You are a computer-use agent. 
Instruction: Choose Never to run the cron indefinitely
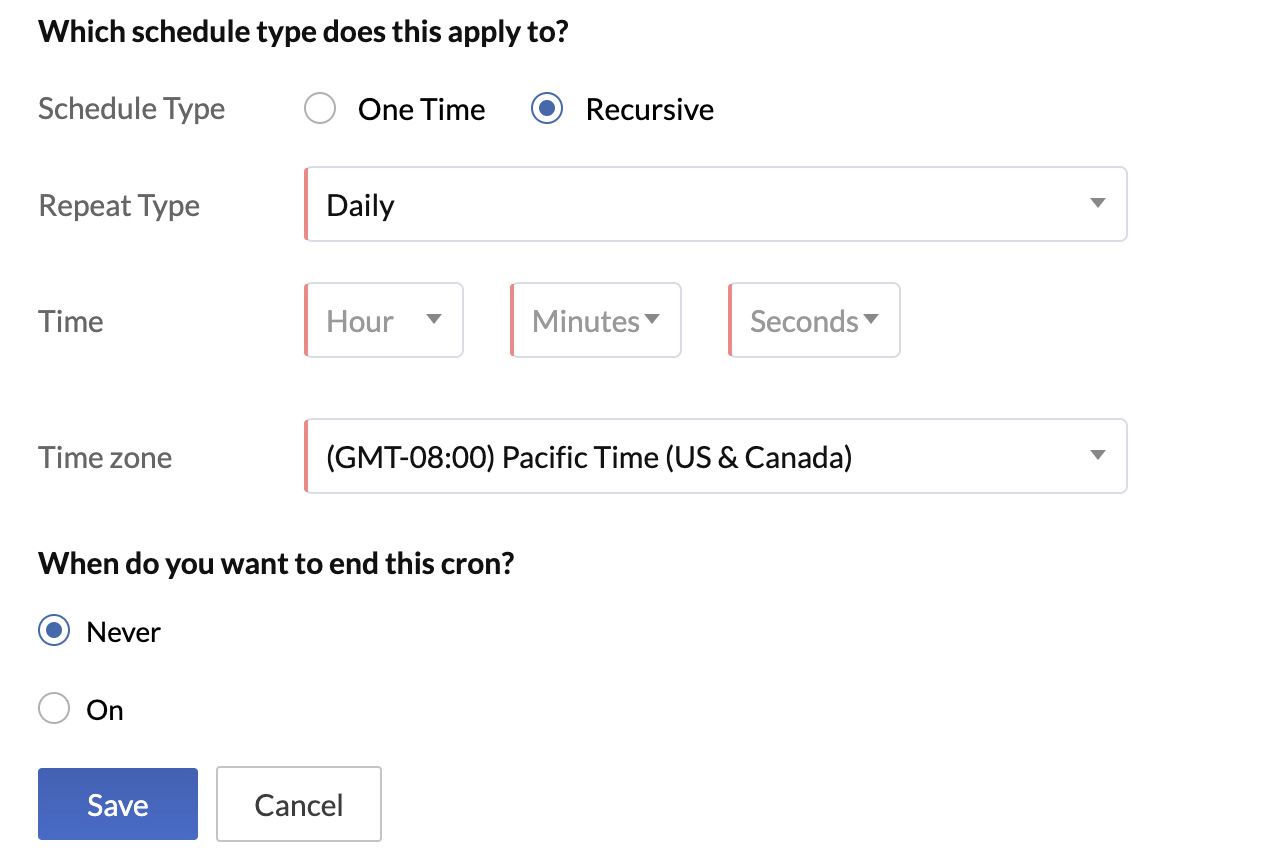53,631
